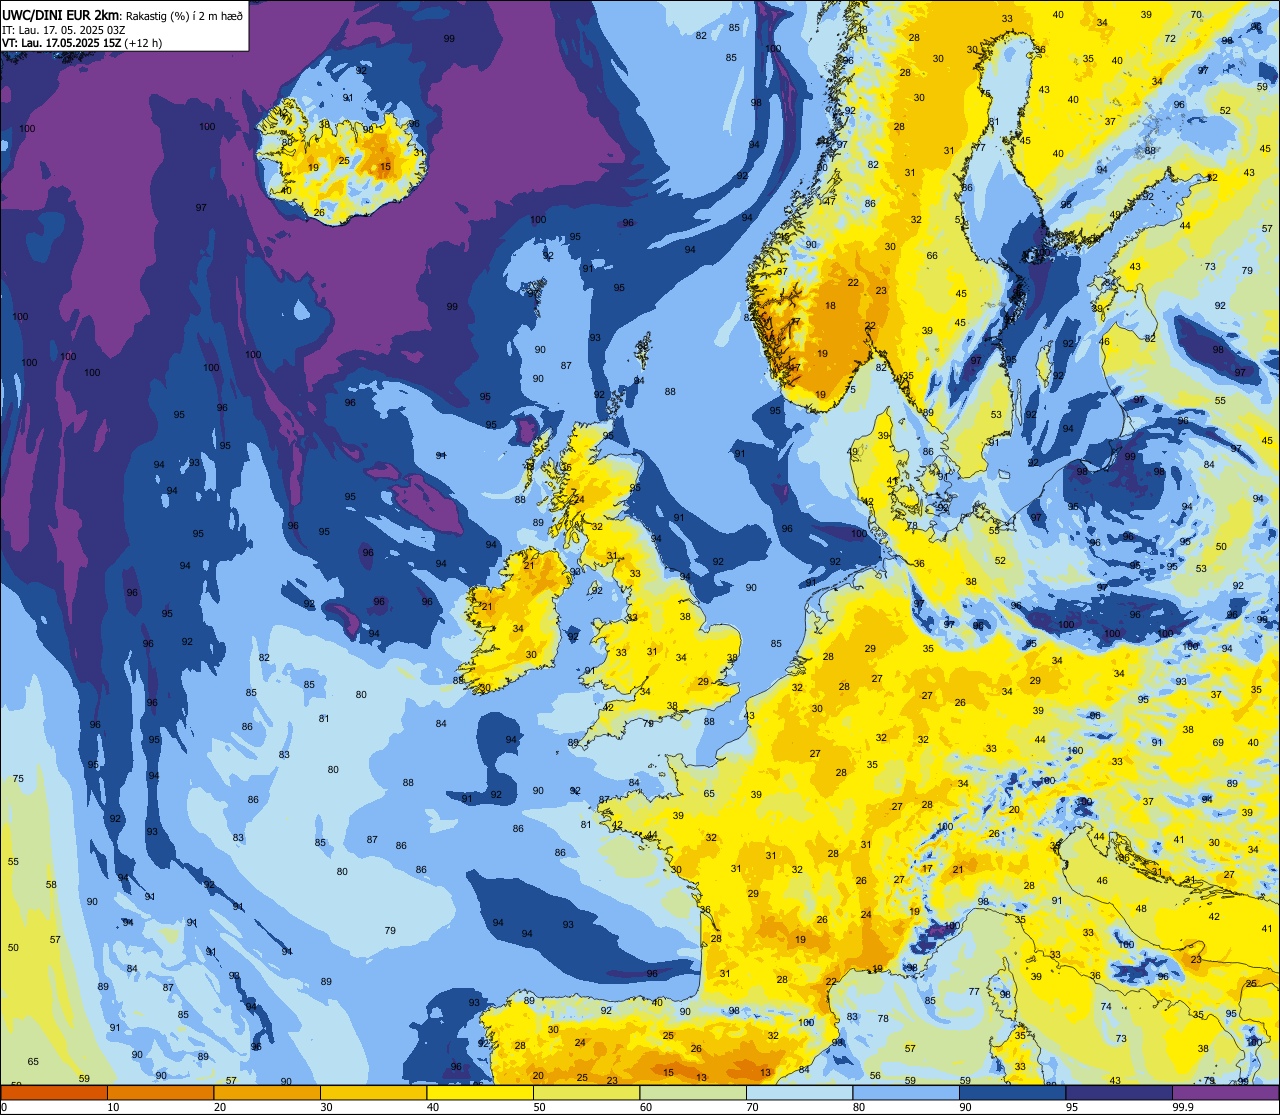Click the legend label '50'

click(x=539, y=1107)
